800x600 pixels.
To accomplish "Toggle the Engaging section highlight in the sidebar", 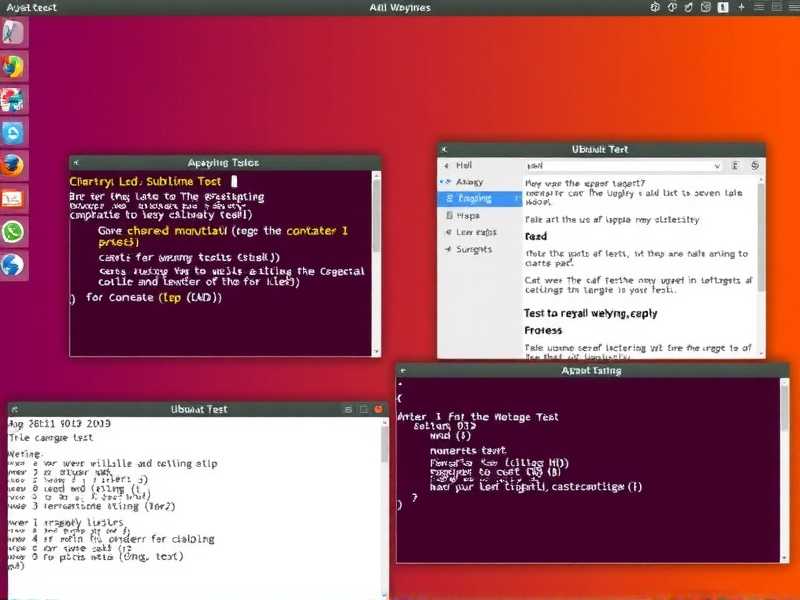I will point(476,197).
